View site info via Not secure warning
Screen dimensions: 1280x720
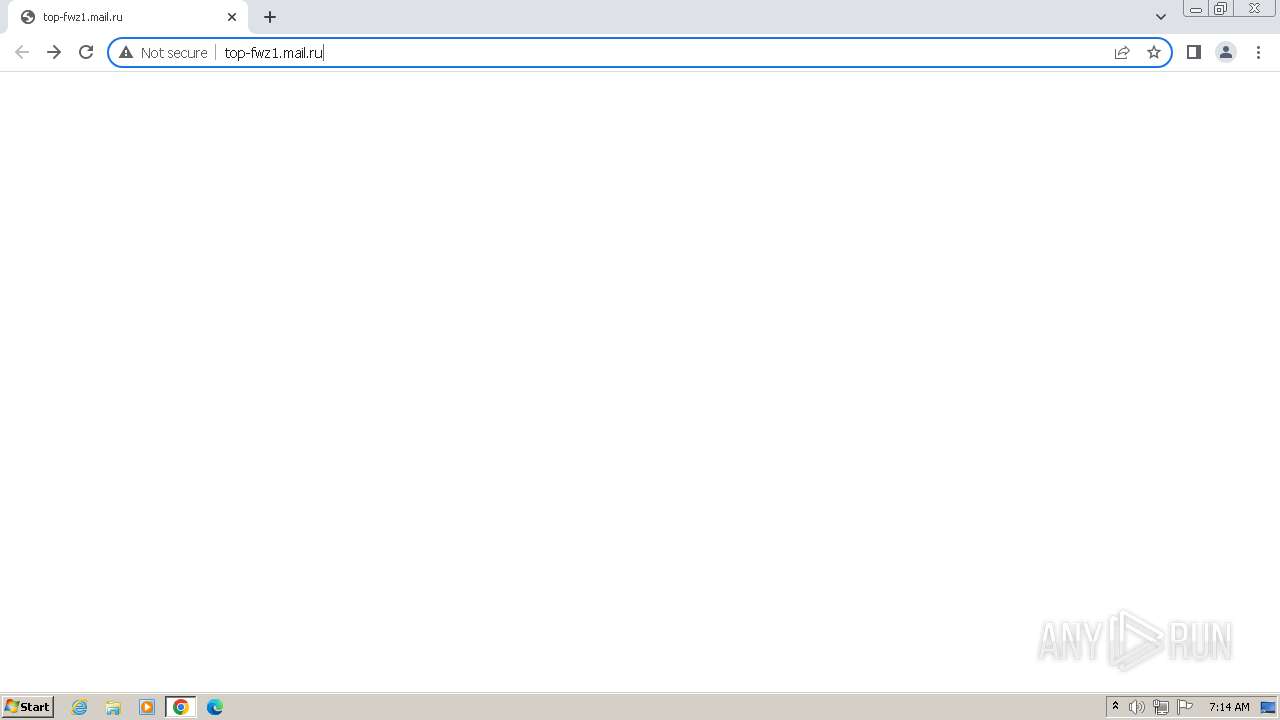pyautogui.click(x=164, y=52)
